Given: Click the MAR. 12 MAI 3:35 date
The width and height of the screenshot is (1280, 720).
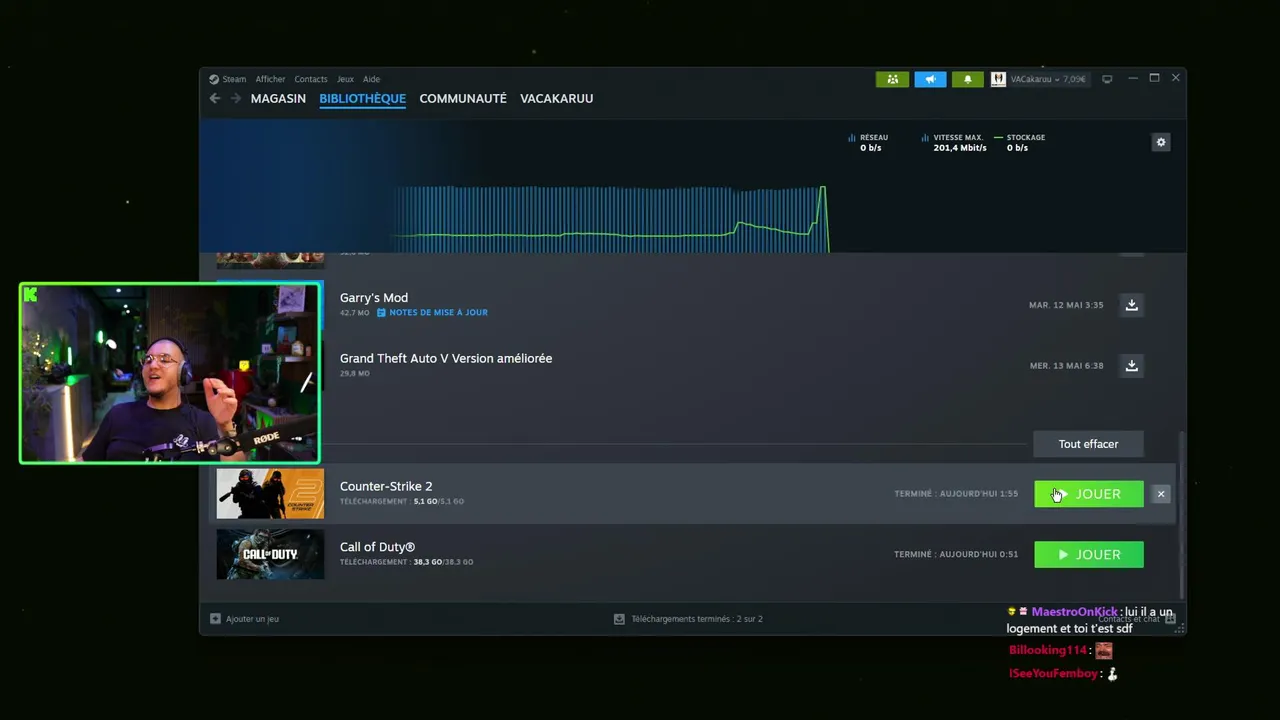Looking at the screenshot, I should pos(1066,305).
